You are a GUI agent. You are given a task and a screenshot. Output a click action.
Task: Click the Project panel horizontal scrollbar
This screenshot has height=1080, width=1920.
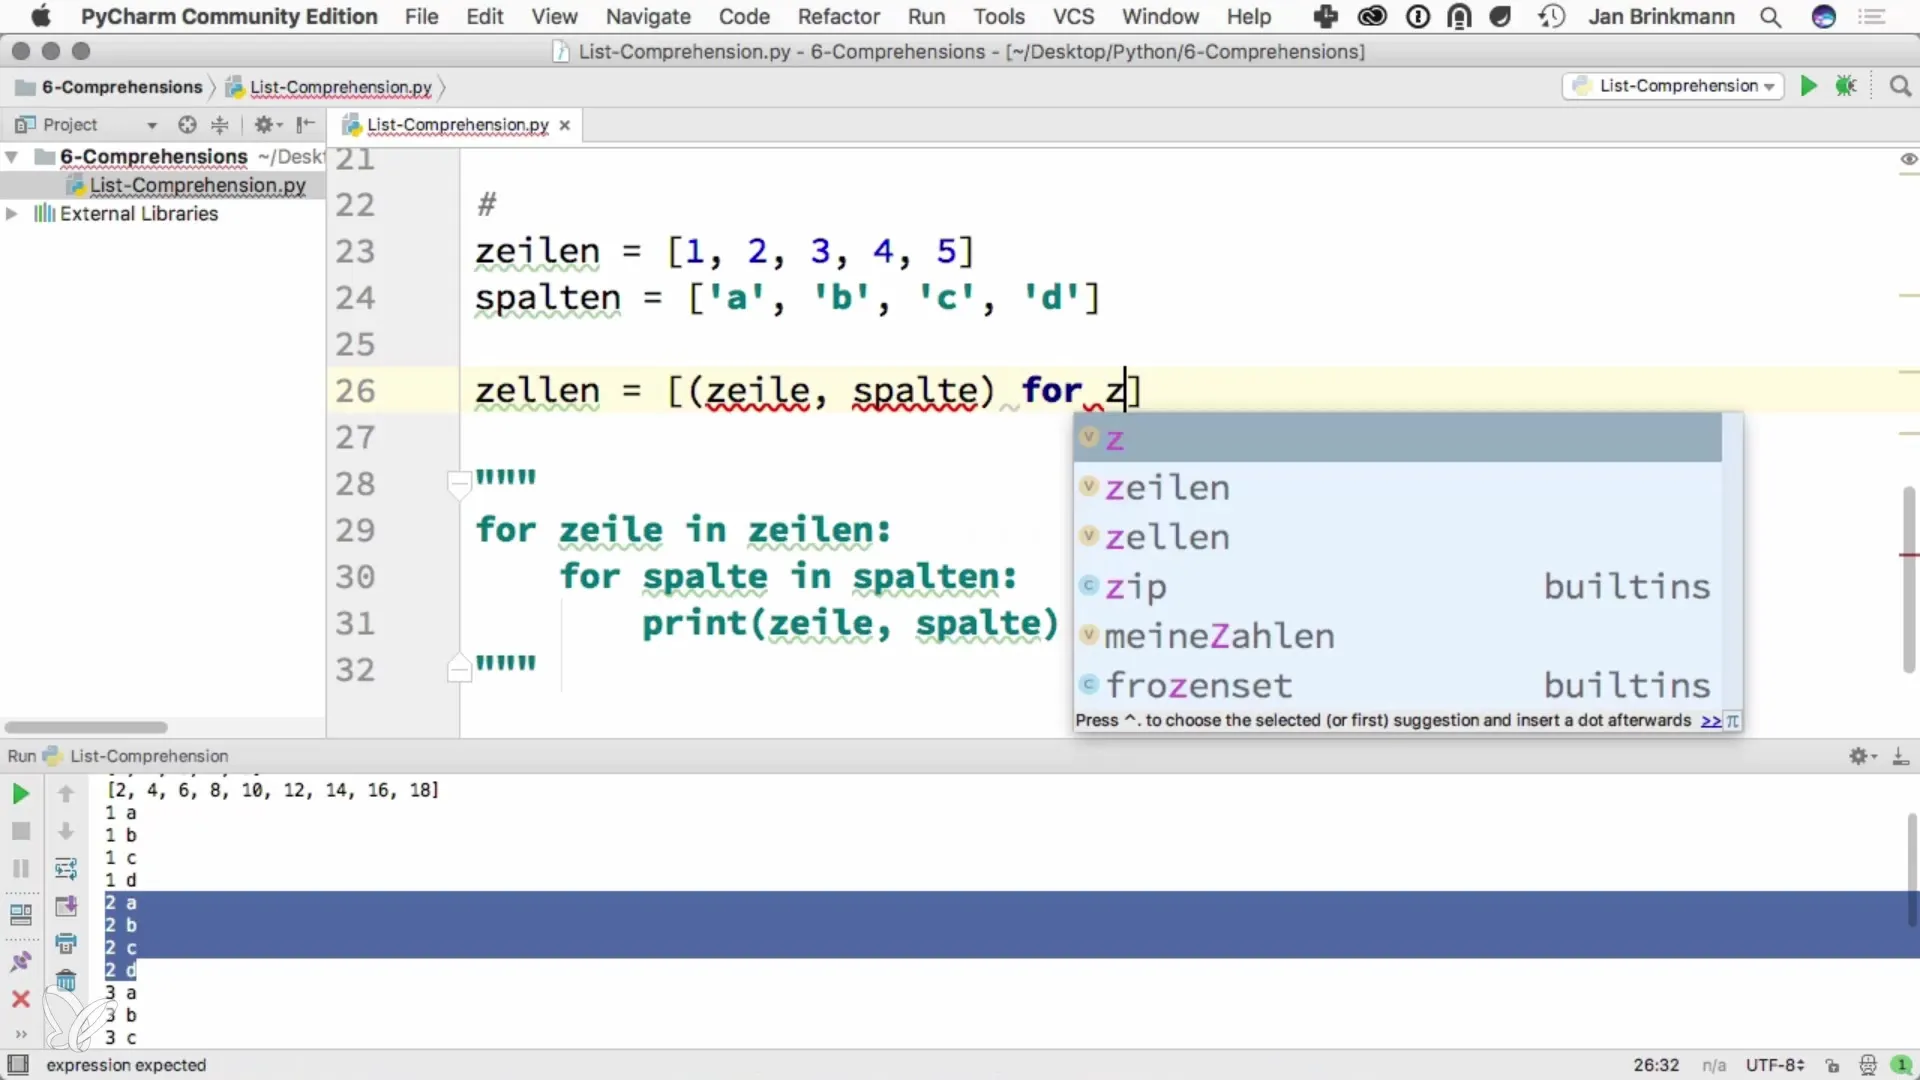86,727
